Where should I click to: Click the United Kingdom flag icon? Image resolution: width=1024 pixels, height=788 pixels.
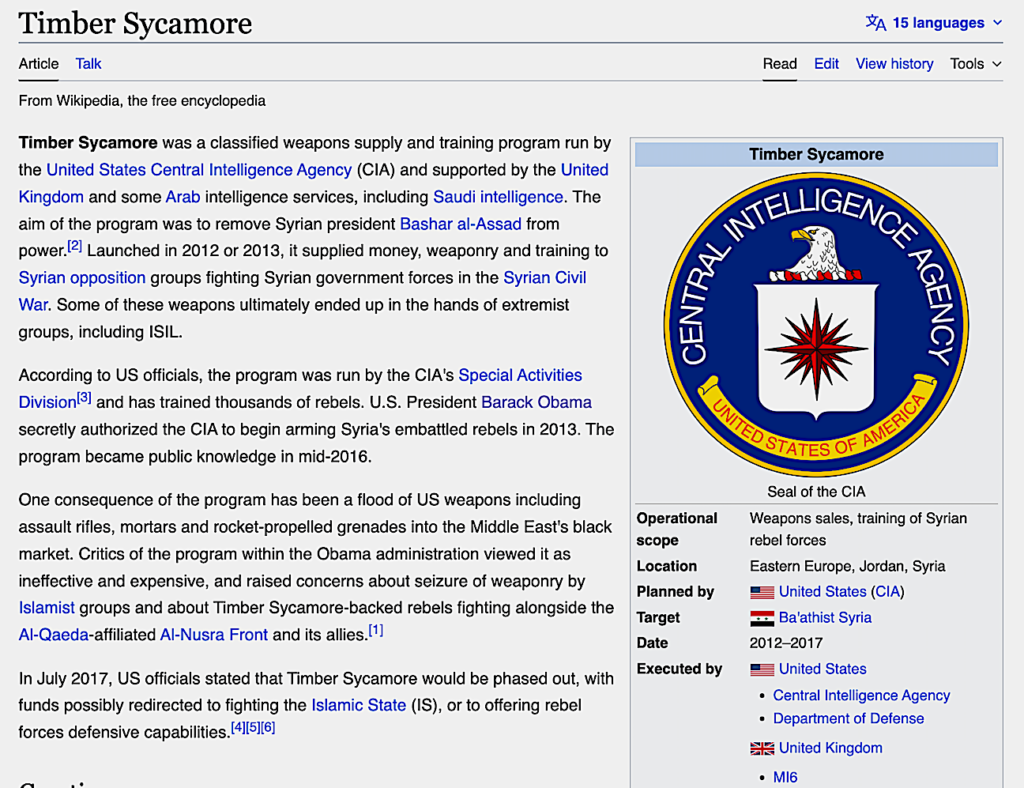pos(762,748)
